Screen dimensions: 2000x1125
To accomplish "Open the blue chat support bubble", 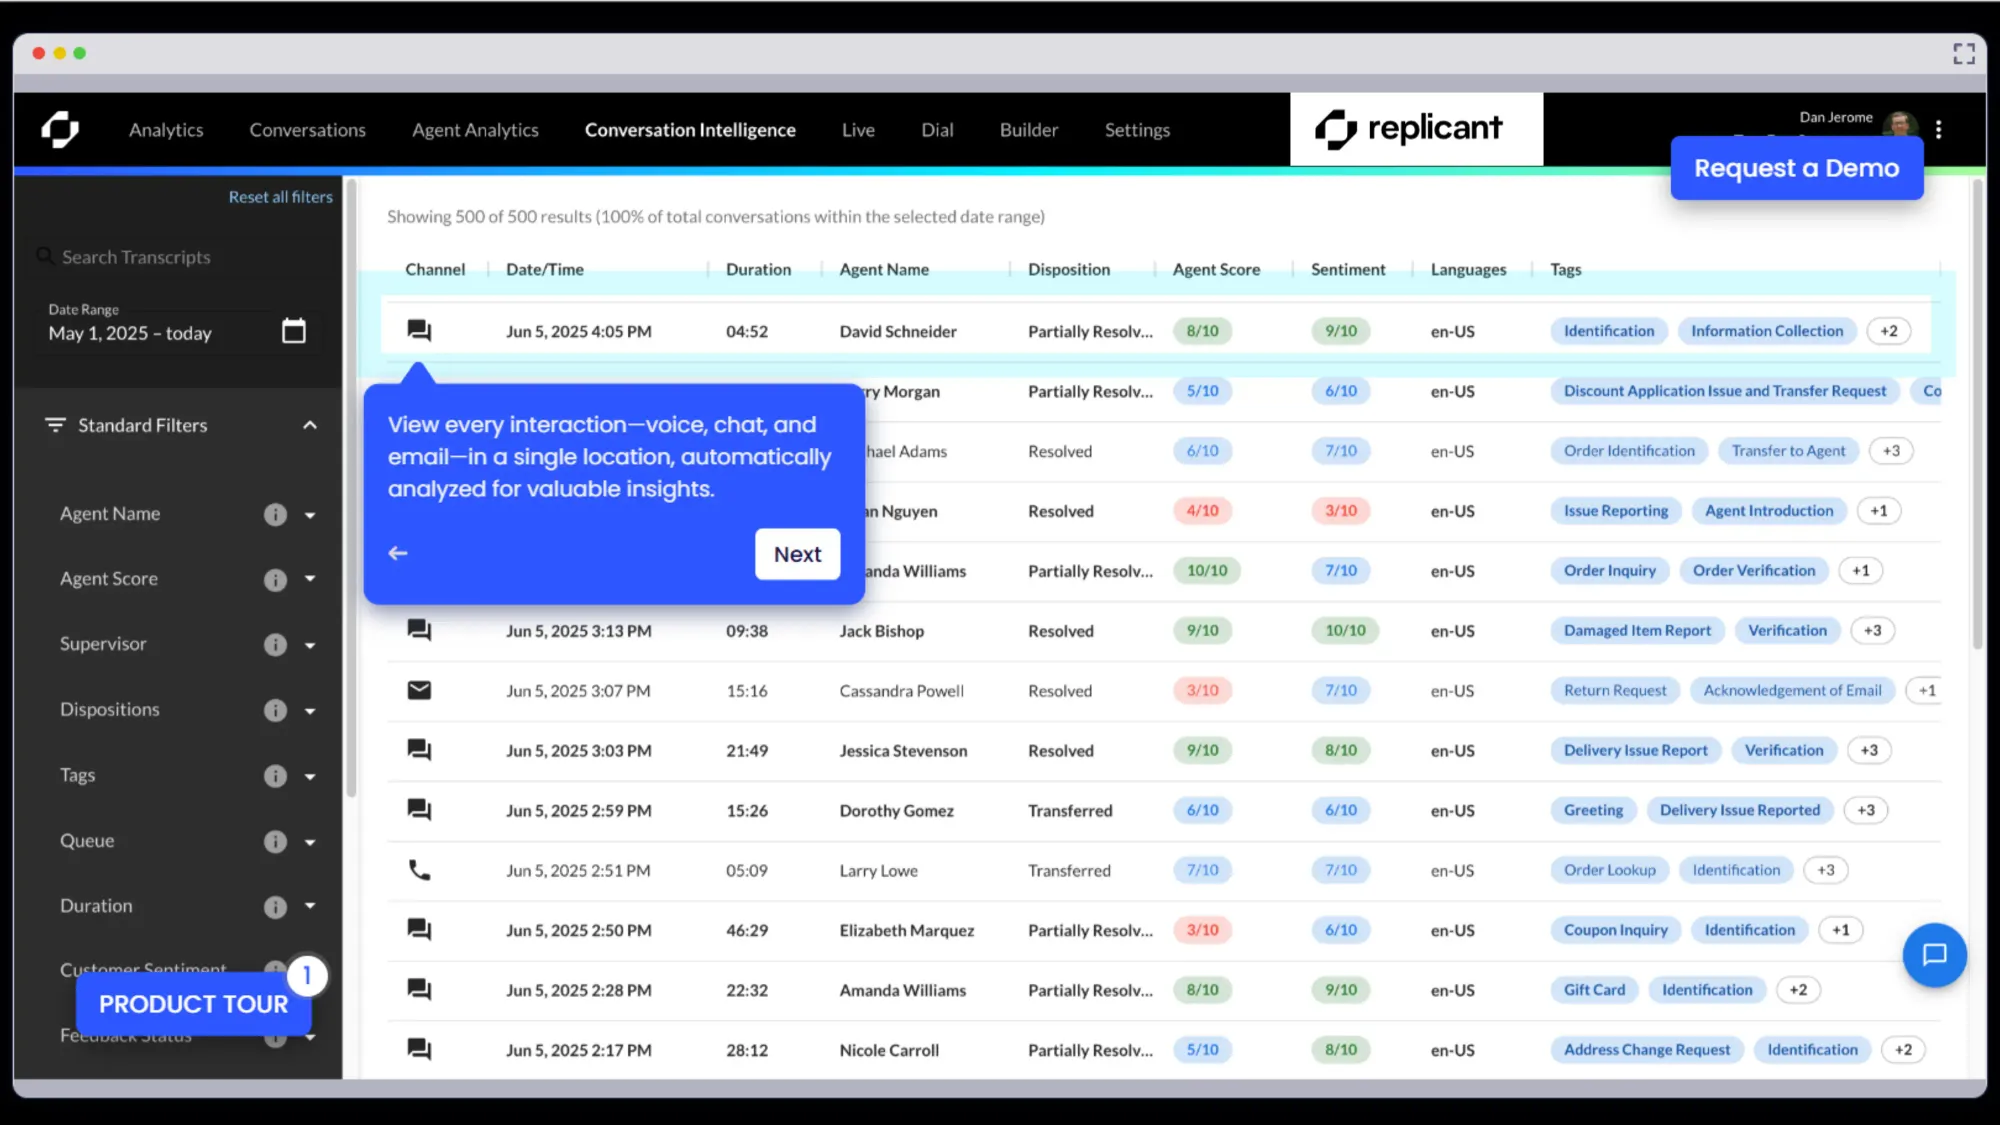I will tap(1934, 954).
